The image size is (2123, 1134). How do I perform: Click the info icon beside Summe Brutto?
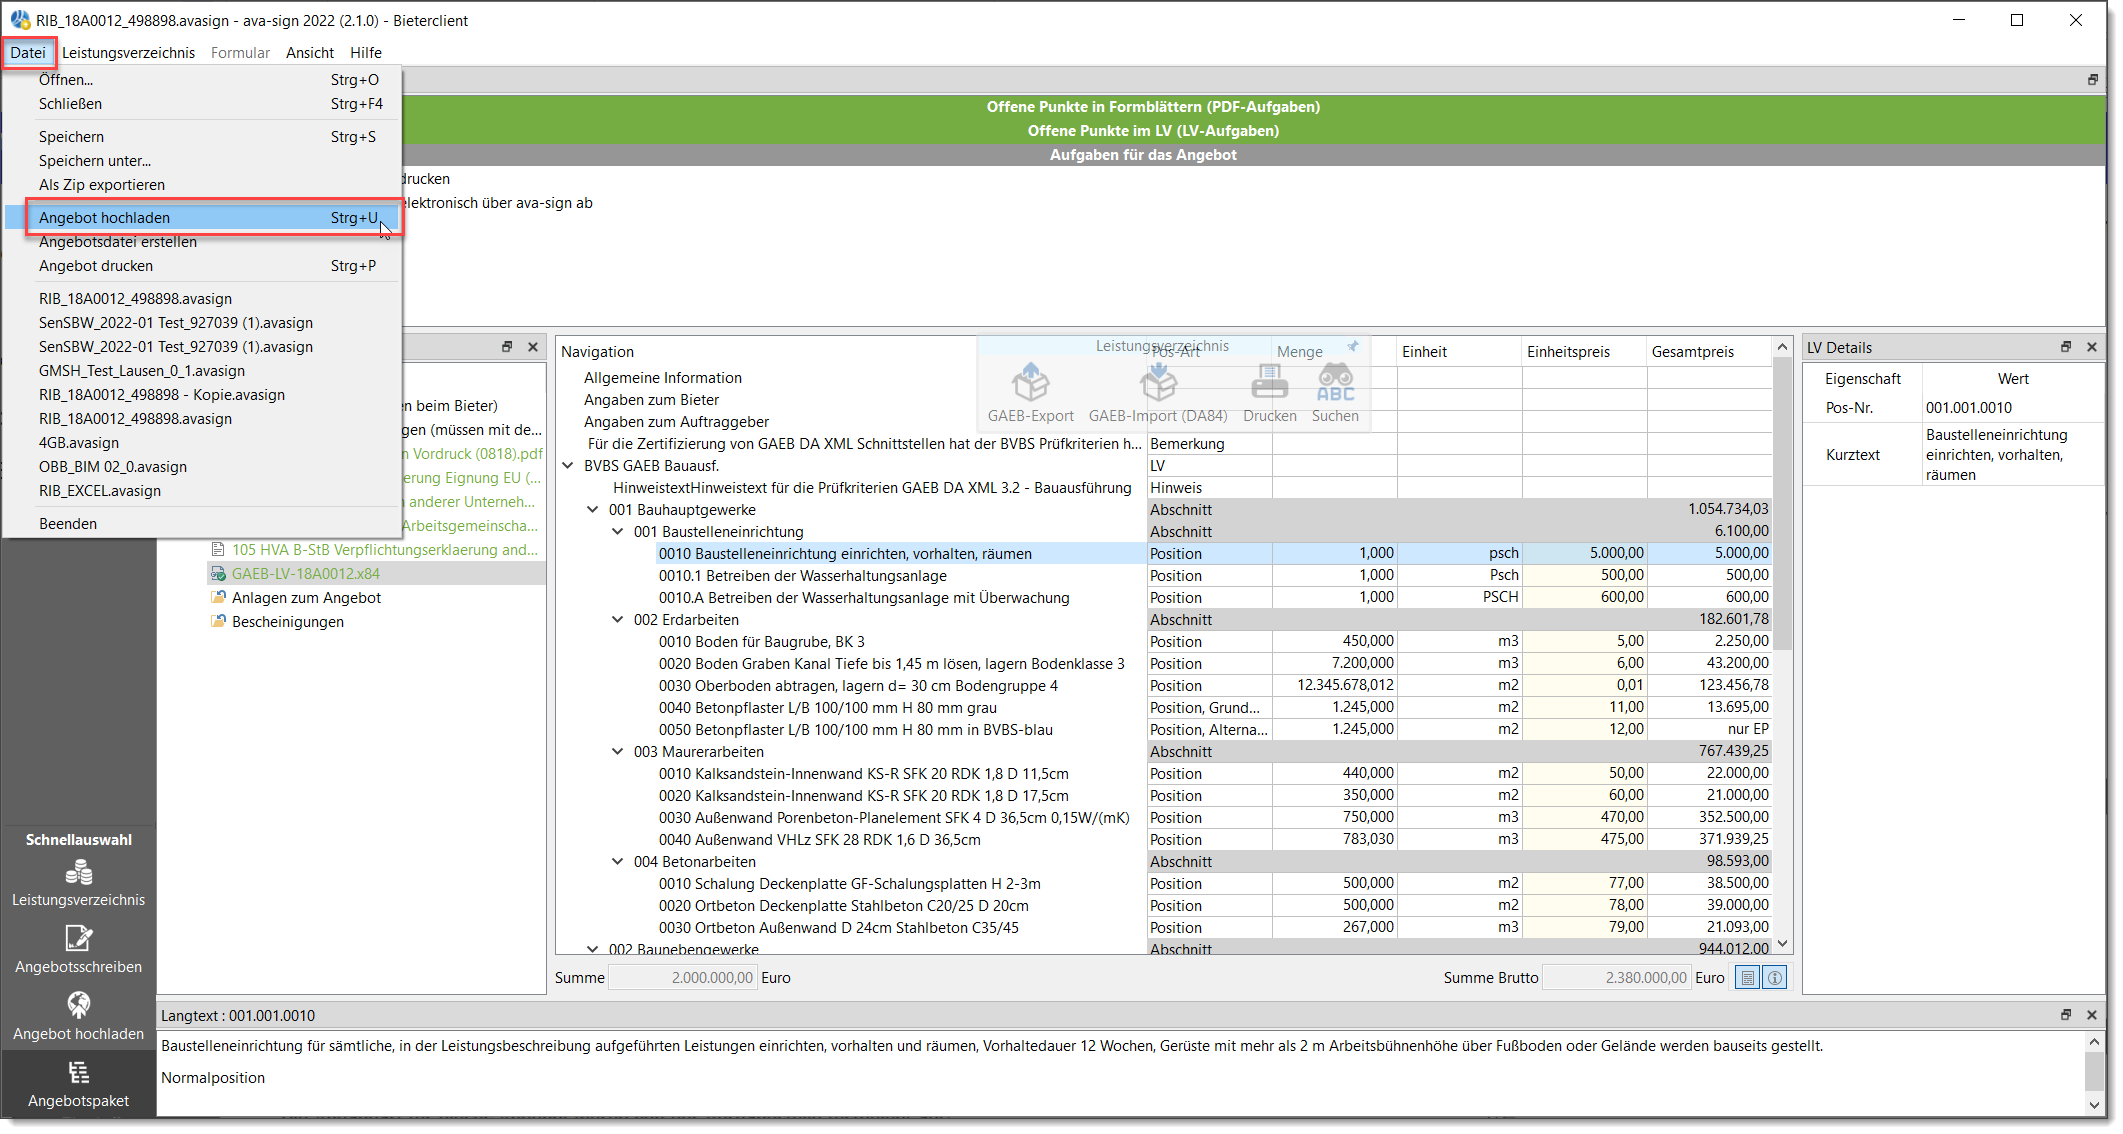pyautogui.click(x=1775, y=978)
